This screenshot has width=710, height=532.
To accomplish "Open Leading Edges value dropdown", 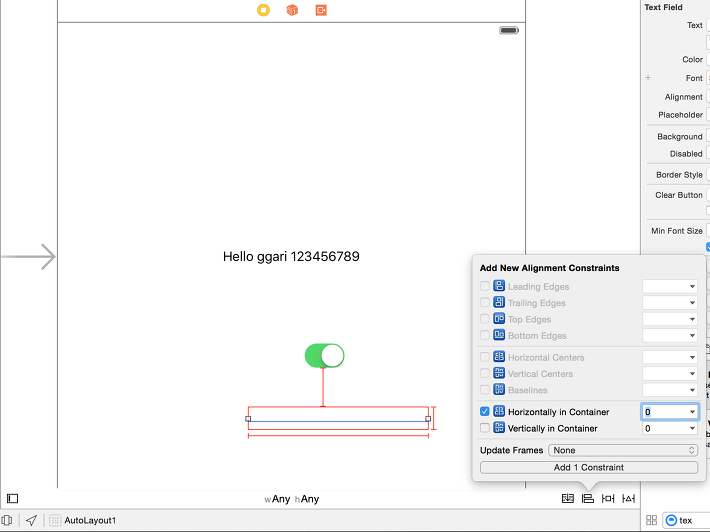I will click(x=692, y=286).
